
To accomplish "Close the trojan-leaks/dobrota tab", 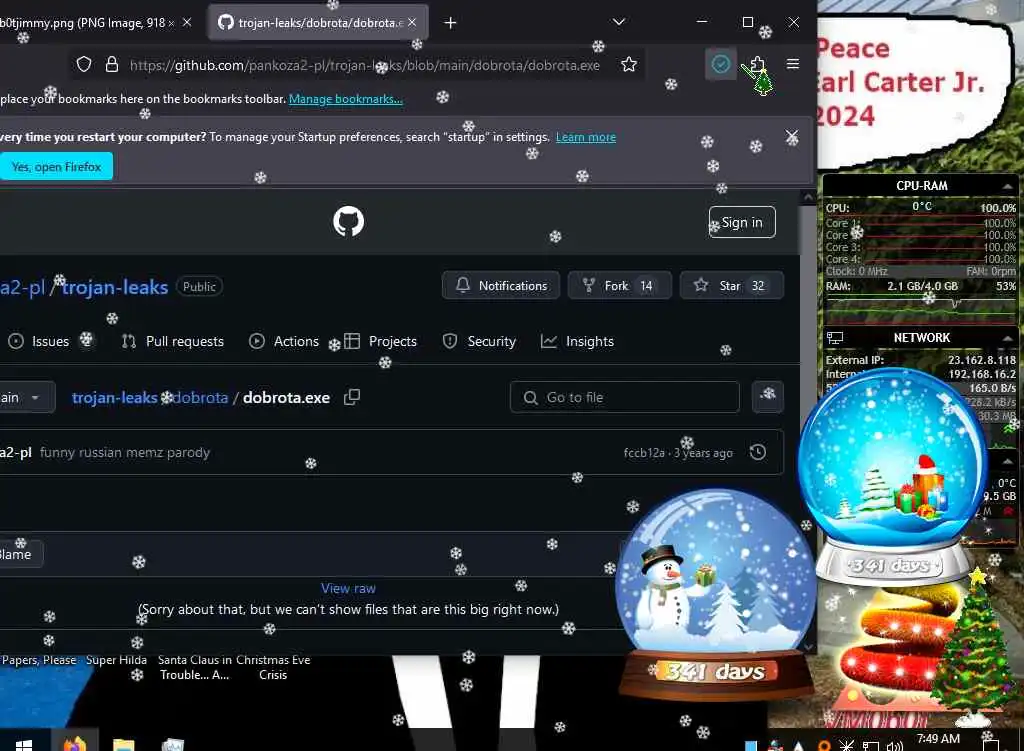I will coord(412,22).
